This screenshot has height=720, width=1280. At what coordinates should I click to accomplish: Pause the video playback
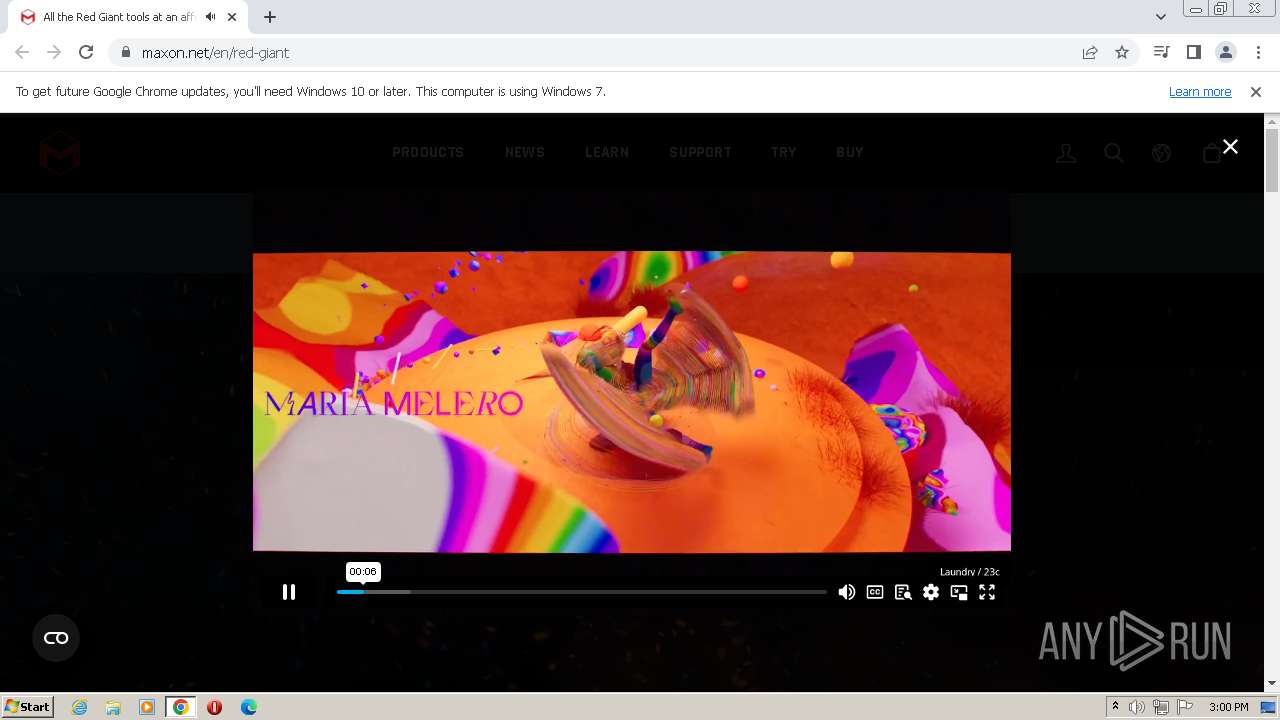289,592
